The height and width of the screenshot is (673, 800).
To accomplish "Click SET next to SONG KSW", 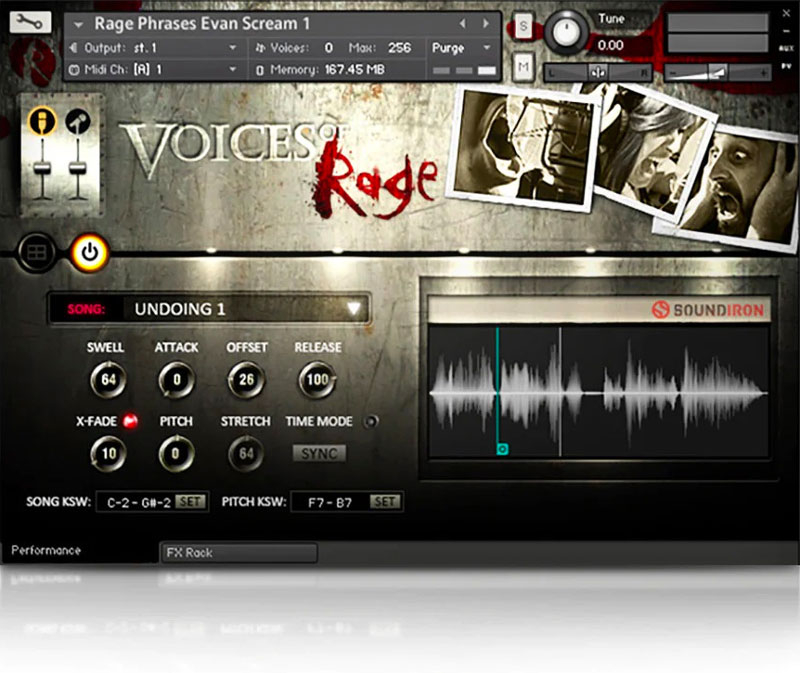I will 191,501.
